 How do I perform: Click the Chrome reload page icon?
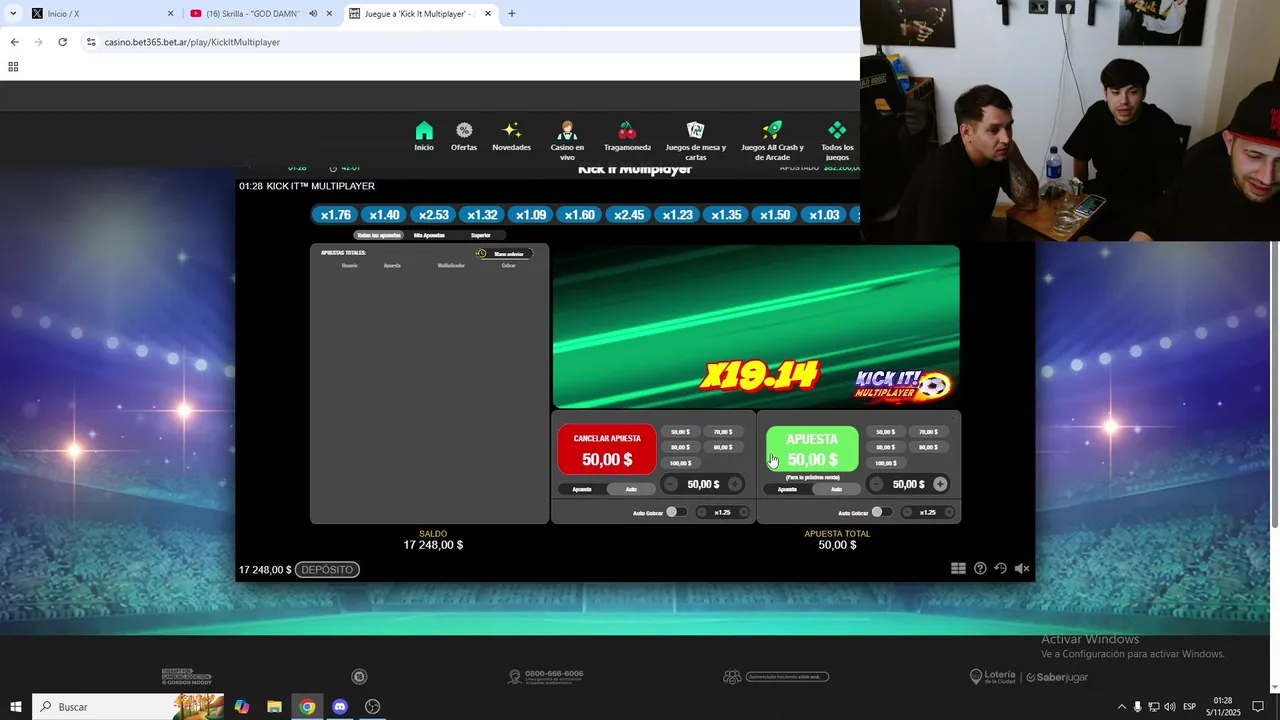click(62, 42)
